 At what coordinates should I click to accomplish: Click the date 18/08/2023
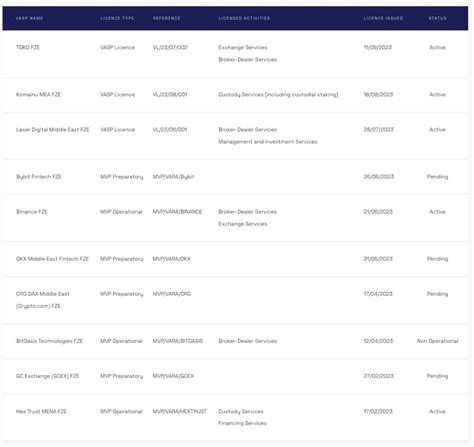[378, 94]
